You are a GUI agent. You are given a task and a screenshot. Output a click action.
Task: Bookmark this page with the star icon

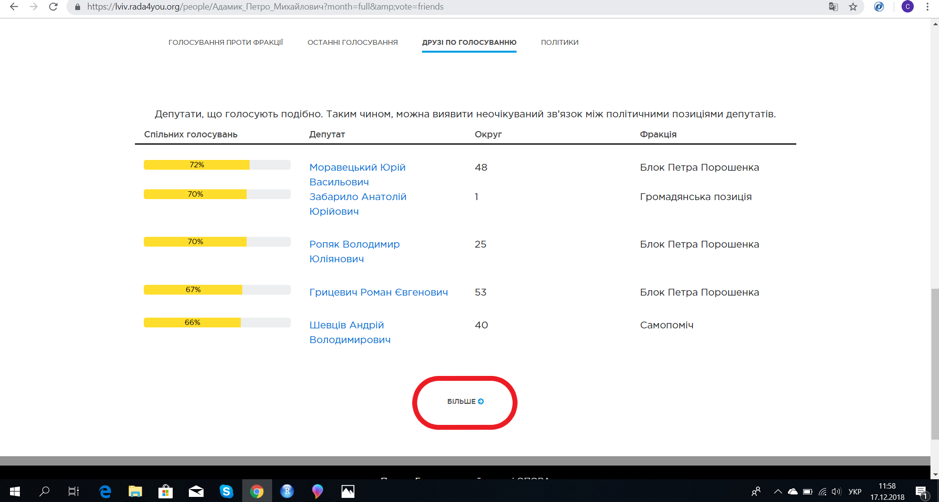point(853,7)
